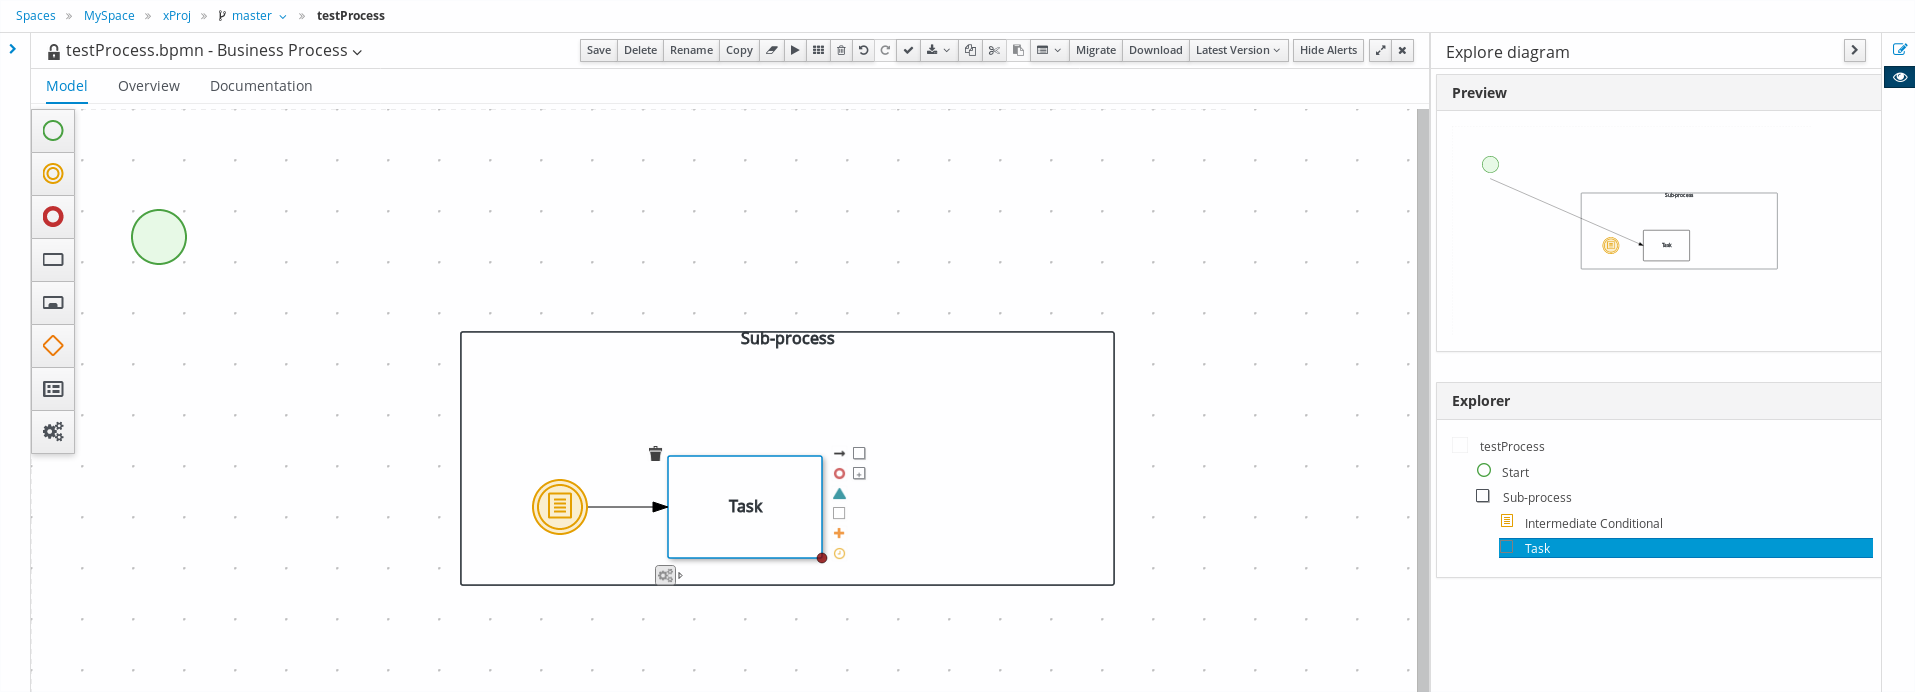
Task: Click the trash icon above the Task node
Action: click(655, 454)
